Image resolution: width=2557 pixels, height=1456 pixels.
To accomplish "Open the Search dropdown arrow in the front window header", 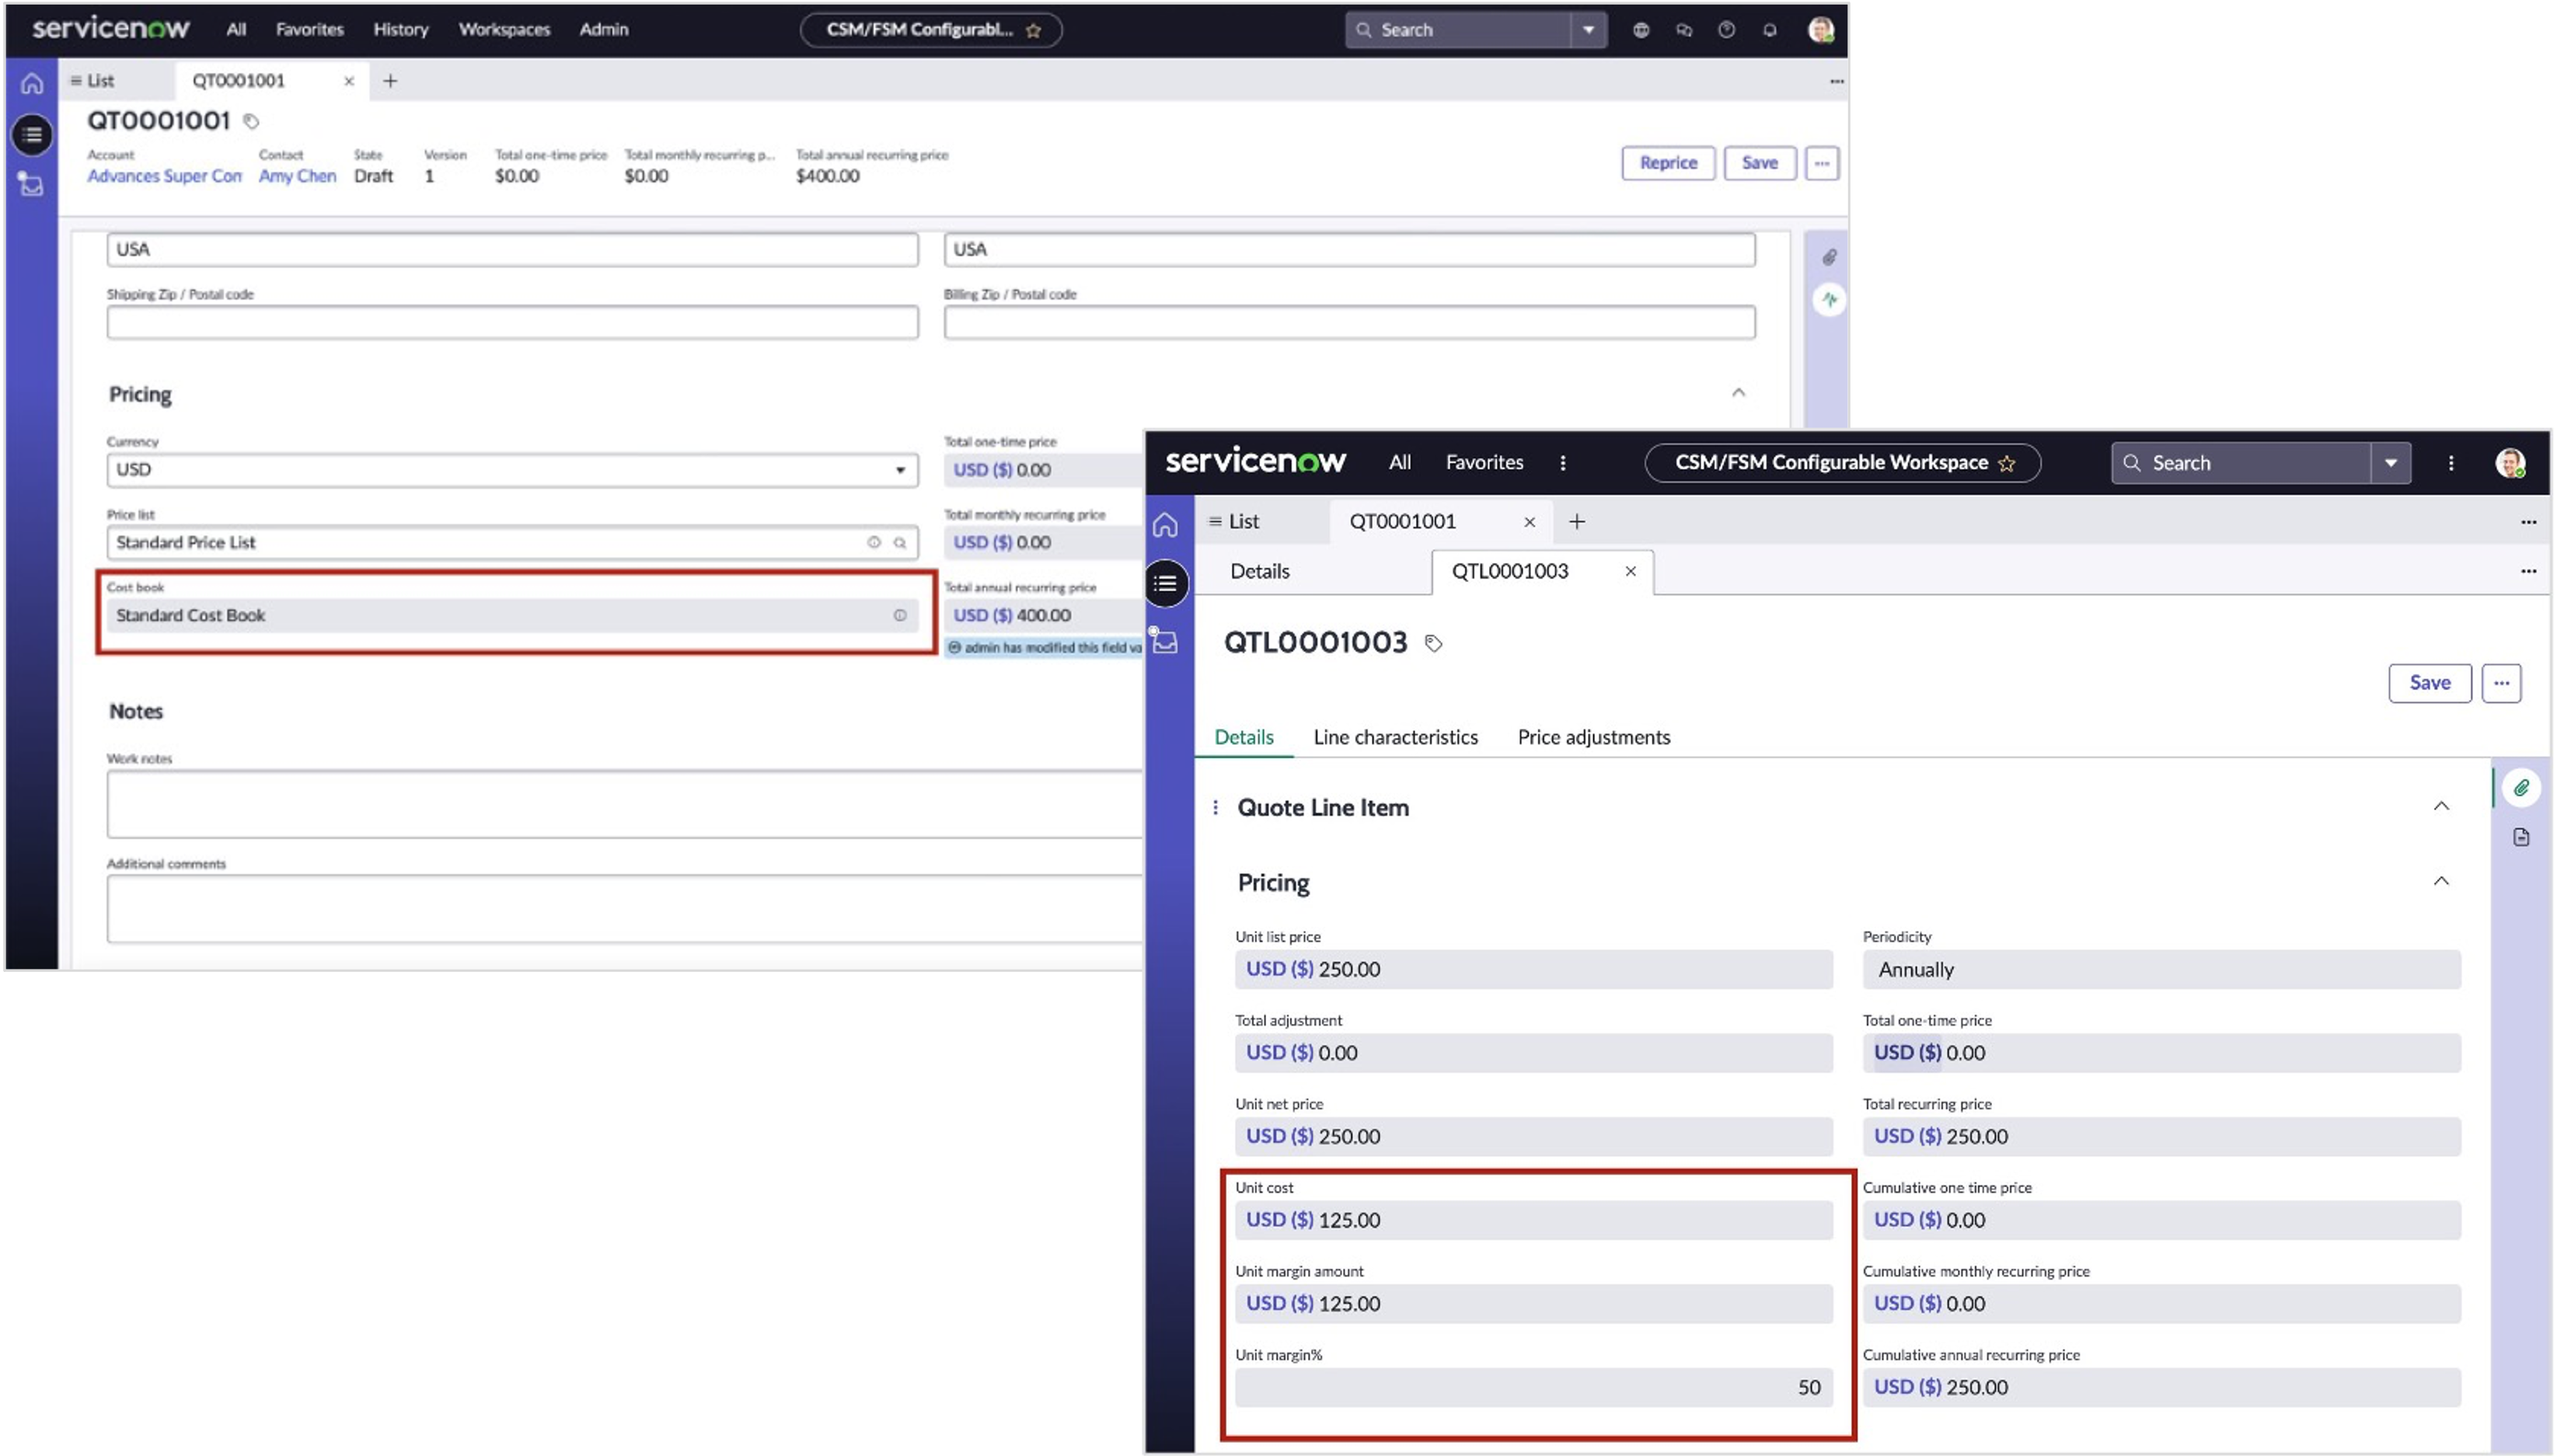I will 2391,463.
